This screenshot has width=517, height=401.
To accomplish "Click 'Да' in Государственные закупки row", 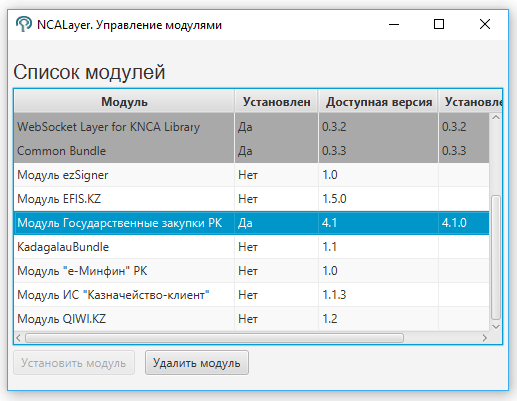I will click(x=245, y=223).
